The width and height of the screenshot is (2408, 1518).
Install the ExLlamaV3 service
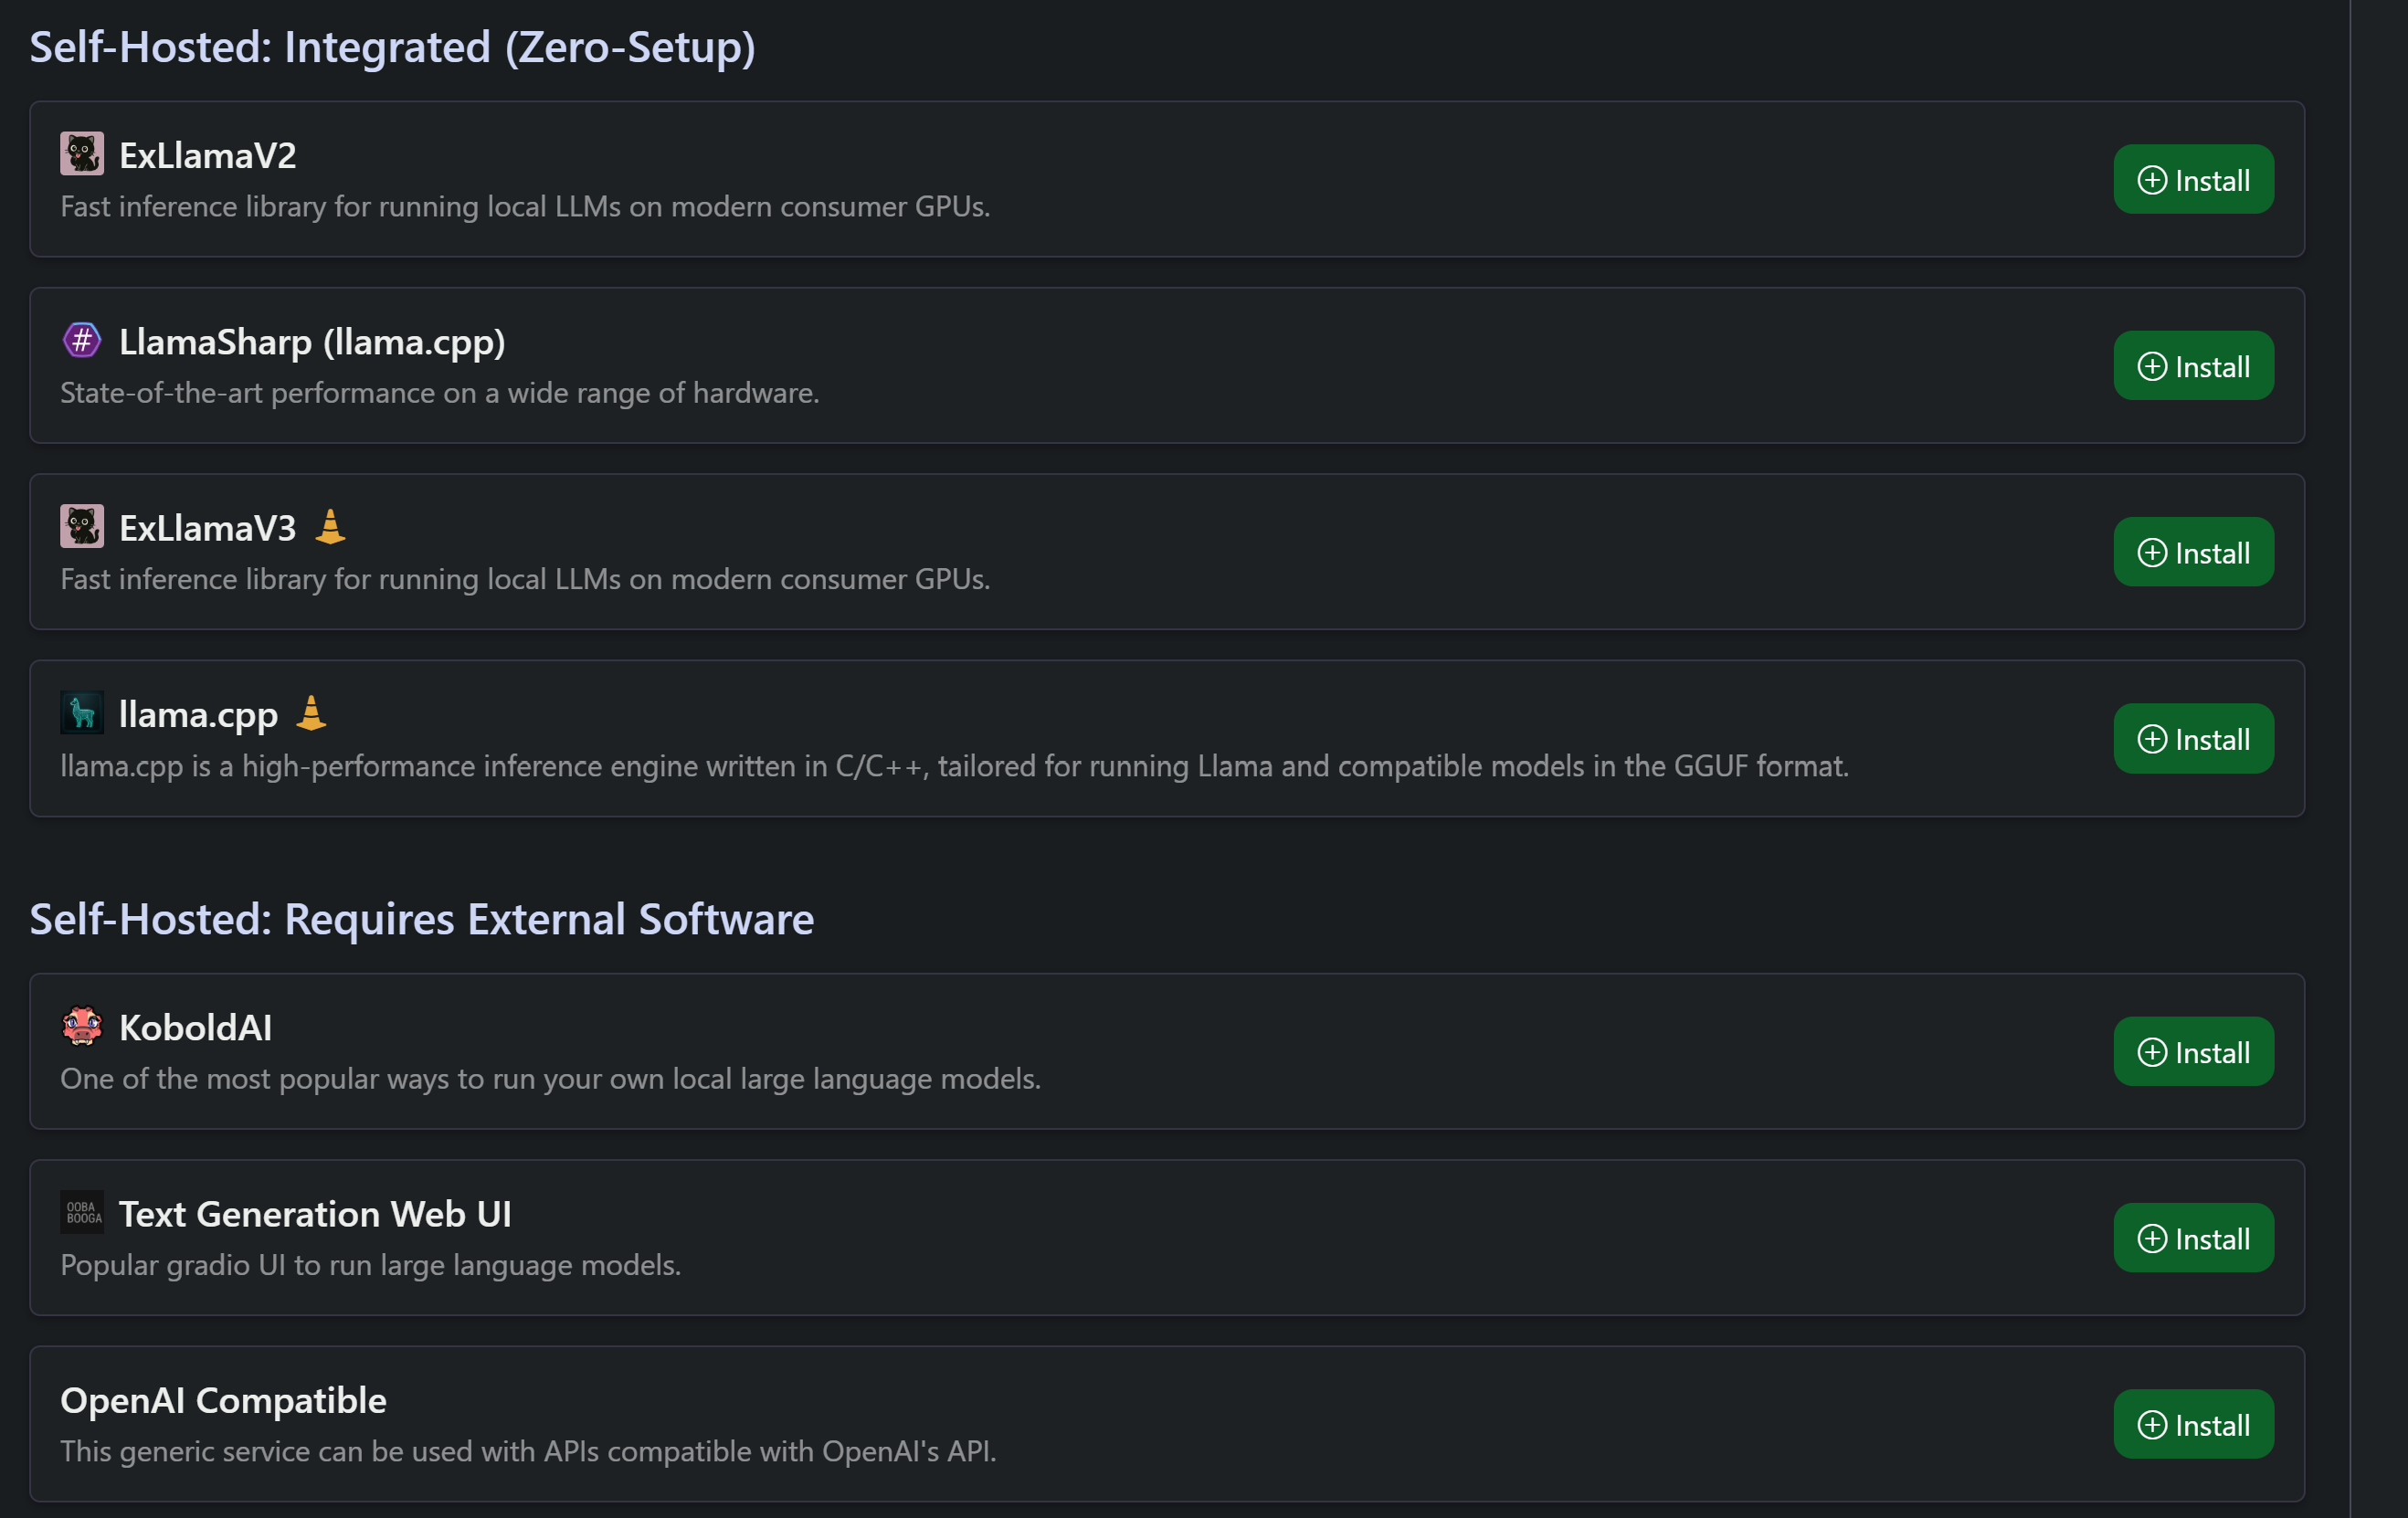2193,552
